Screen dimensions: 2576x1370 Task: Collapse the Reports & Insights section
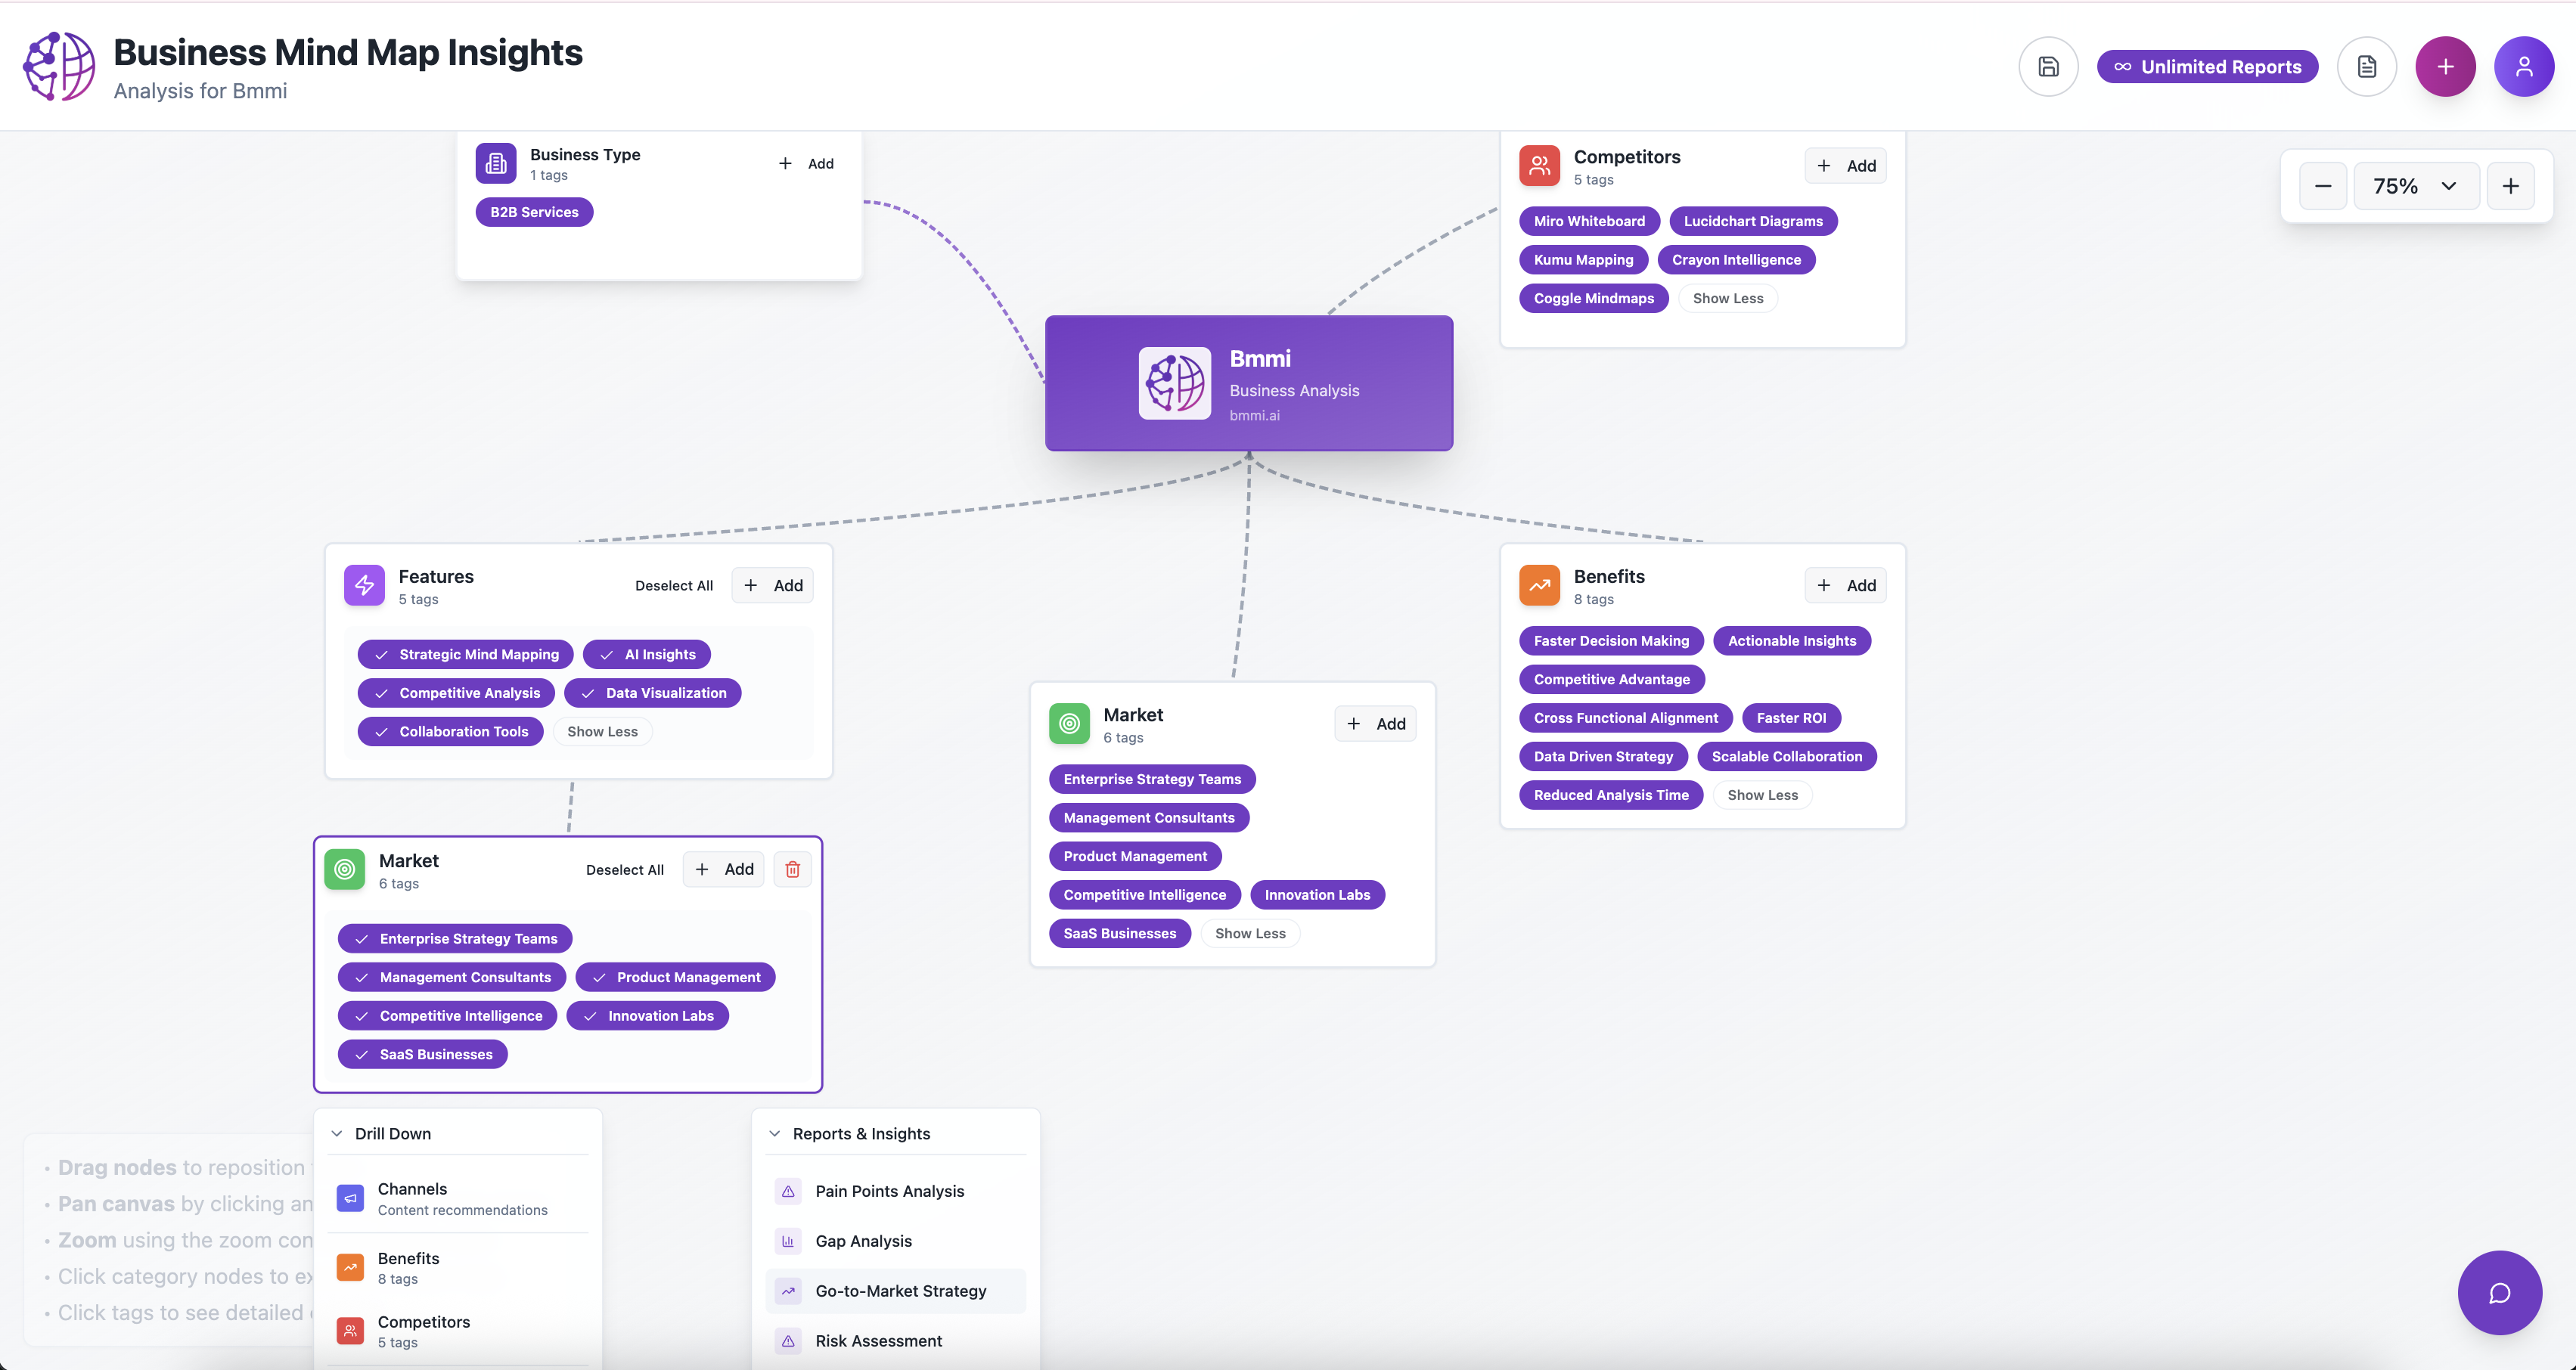(775, 1133)
